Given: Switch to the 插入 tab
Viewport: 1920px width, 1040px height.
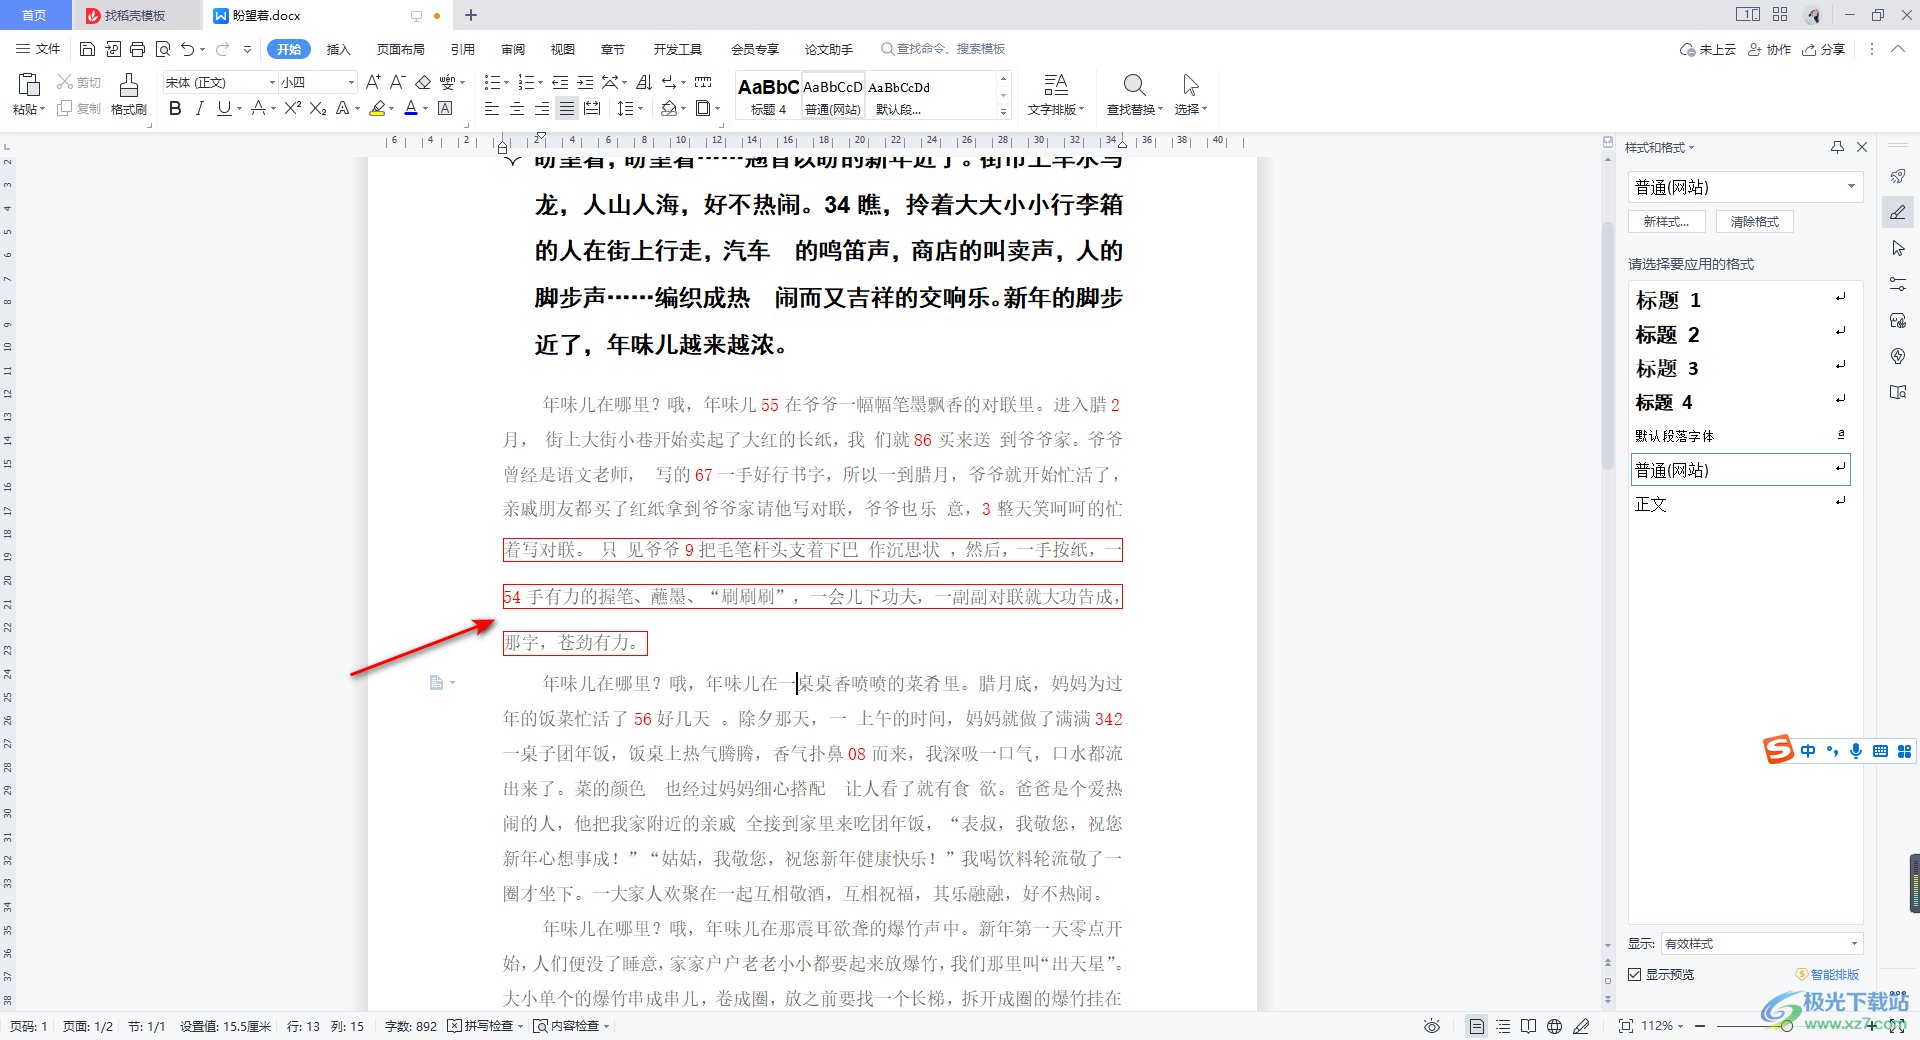Looking at the screenshot, I should (x=339, y=49).
